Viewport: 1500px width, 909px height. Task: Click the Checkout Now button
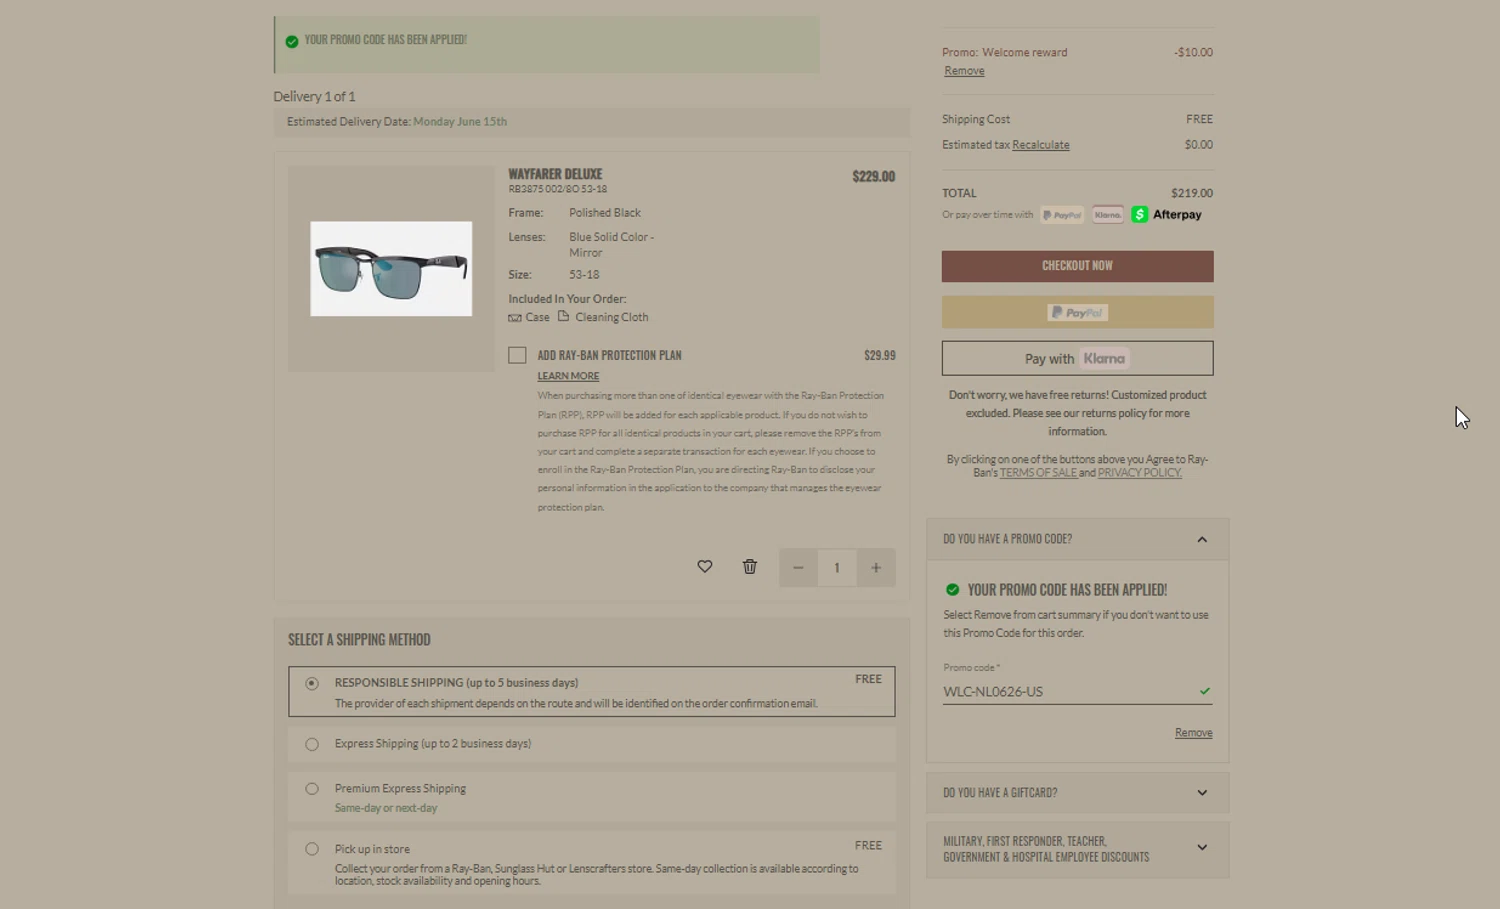point(1077,266)
